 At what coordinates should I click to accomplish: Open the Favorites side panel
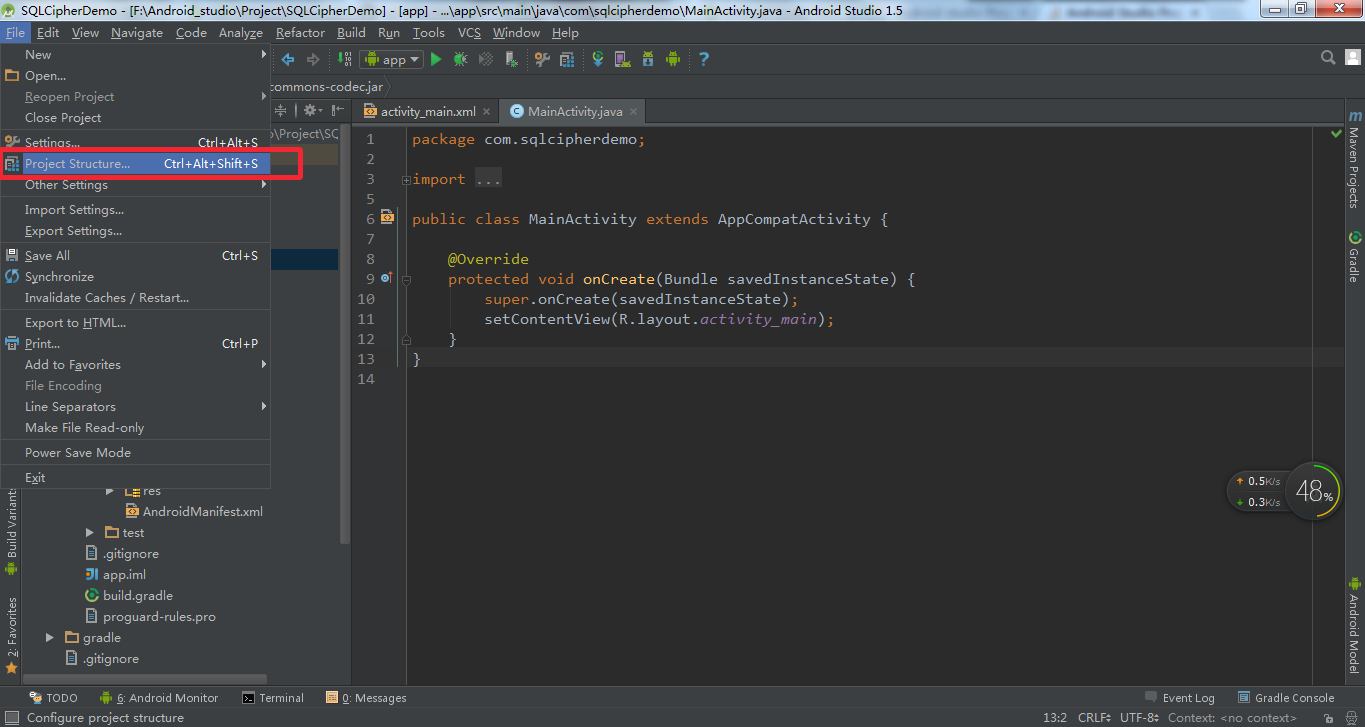[11, 636]
